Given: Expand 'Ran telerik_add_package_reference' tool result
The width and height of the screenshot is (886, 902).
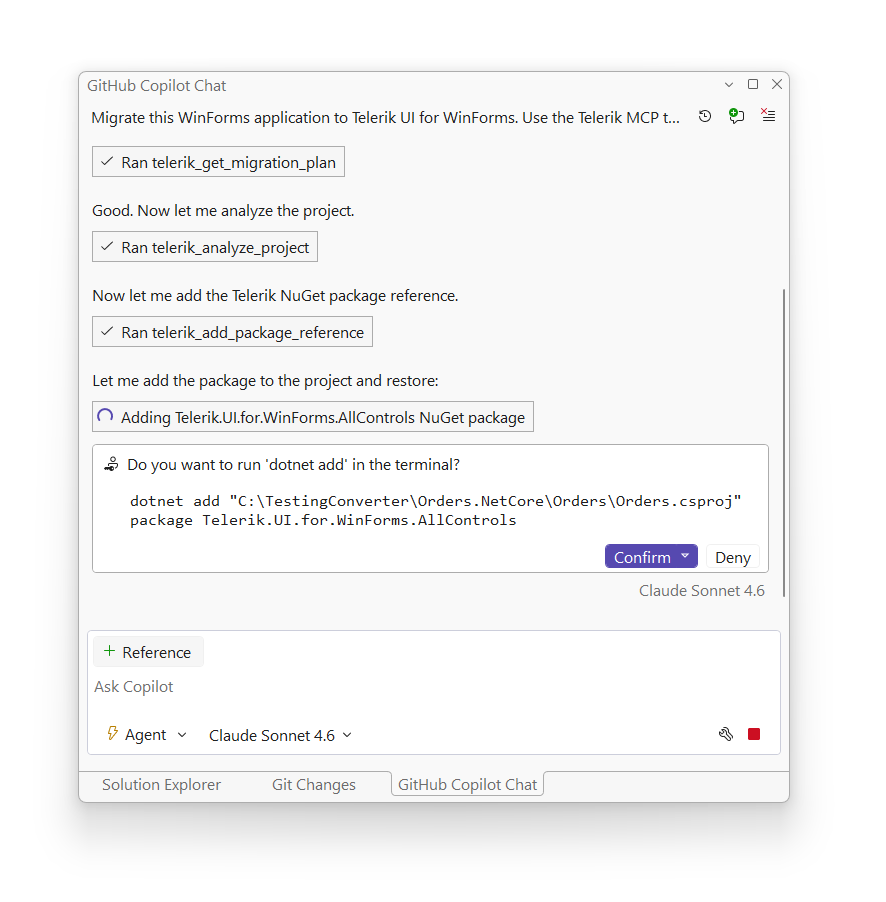Looking at the screenshot, I should [232, 332].
